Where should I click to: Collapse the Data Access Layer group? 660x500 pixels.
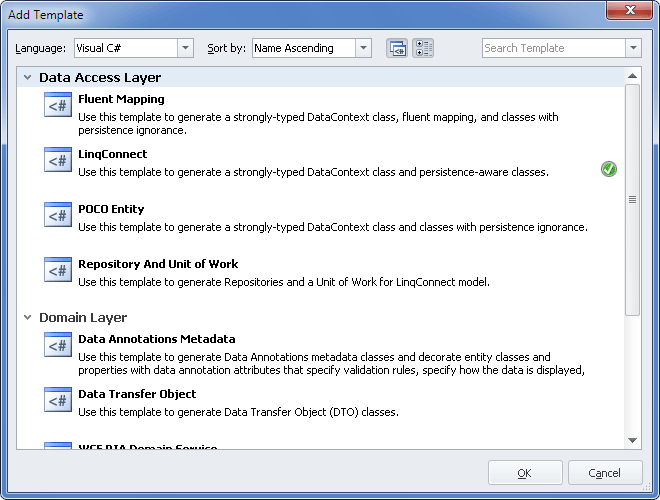(x=28, y=77)
